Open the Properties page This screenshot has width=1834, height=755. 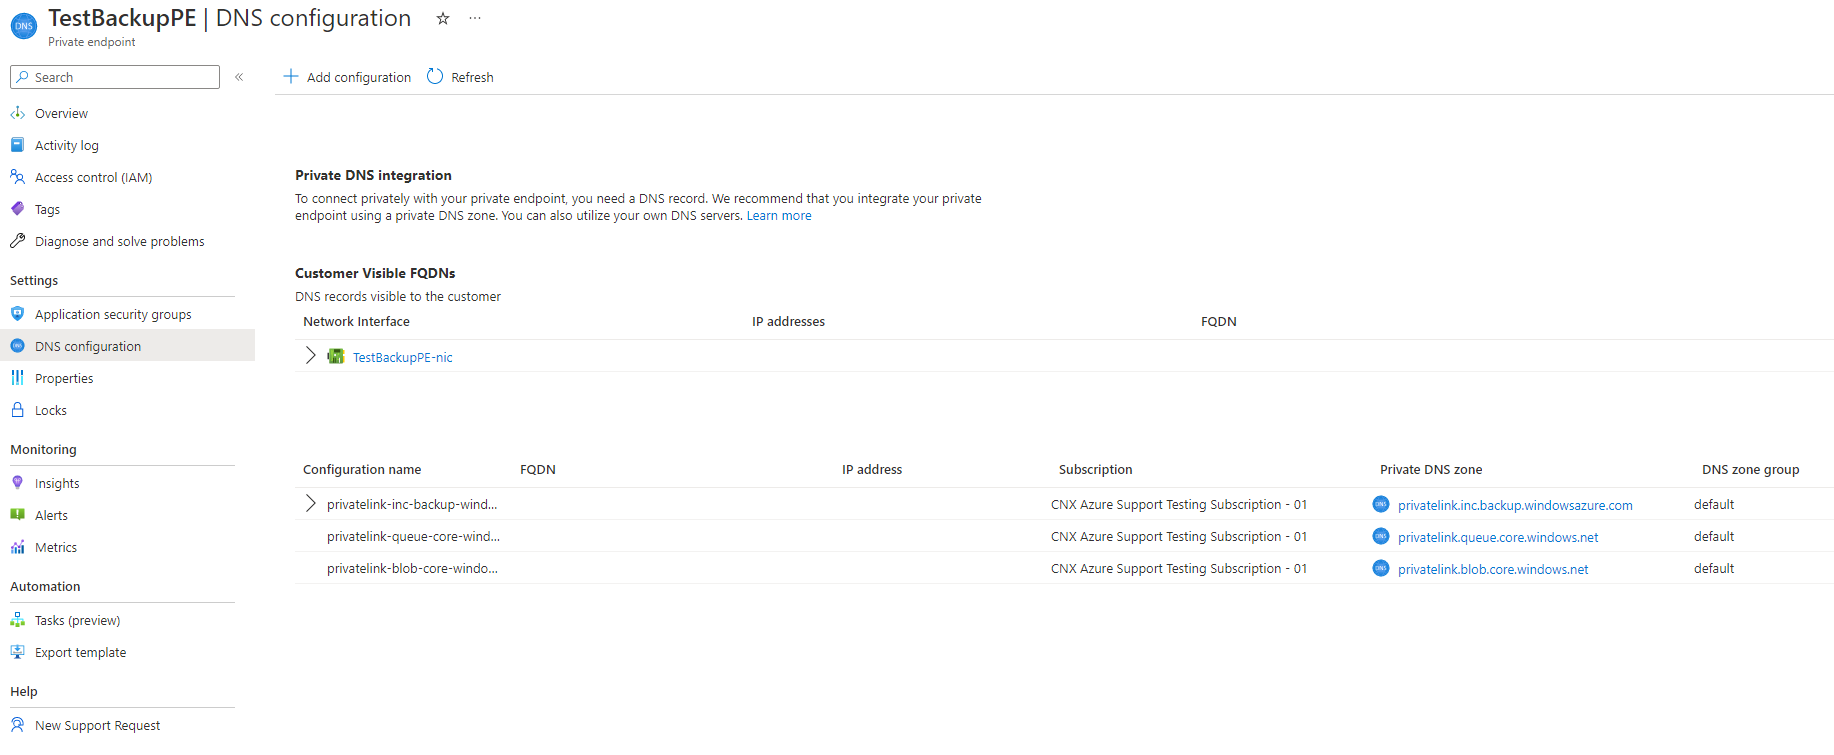click(x=64, y=379)
